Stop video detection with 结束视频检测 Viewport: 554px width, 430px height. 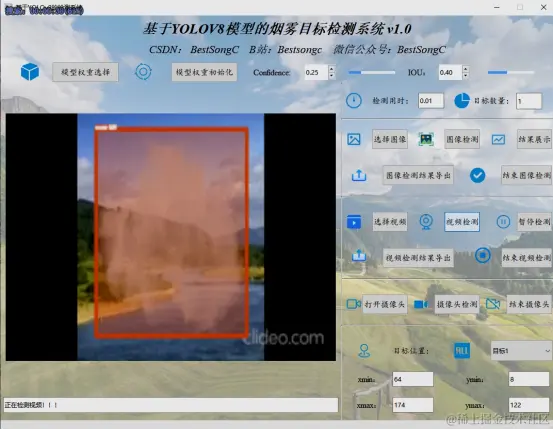(x=526, y=258)
